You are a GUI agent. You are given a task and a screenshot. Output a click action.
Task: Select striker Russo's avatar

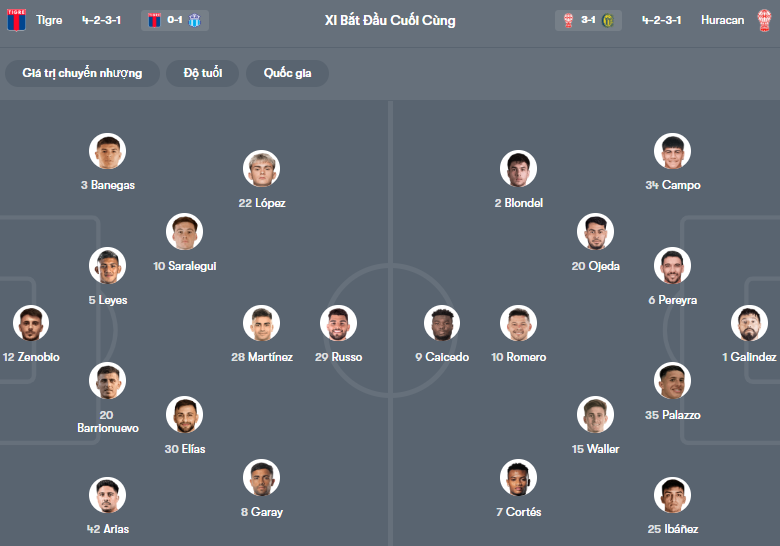click(338, 324)
